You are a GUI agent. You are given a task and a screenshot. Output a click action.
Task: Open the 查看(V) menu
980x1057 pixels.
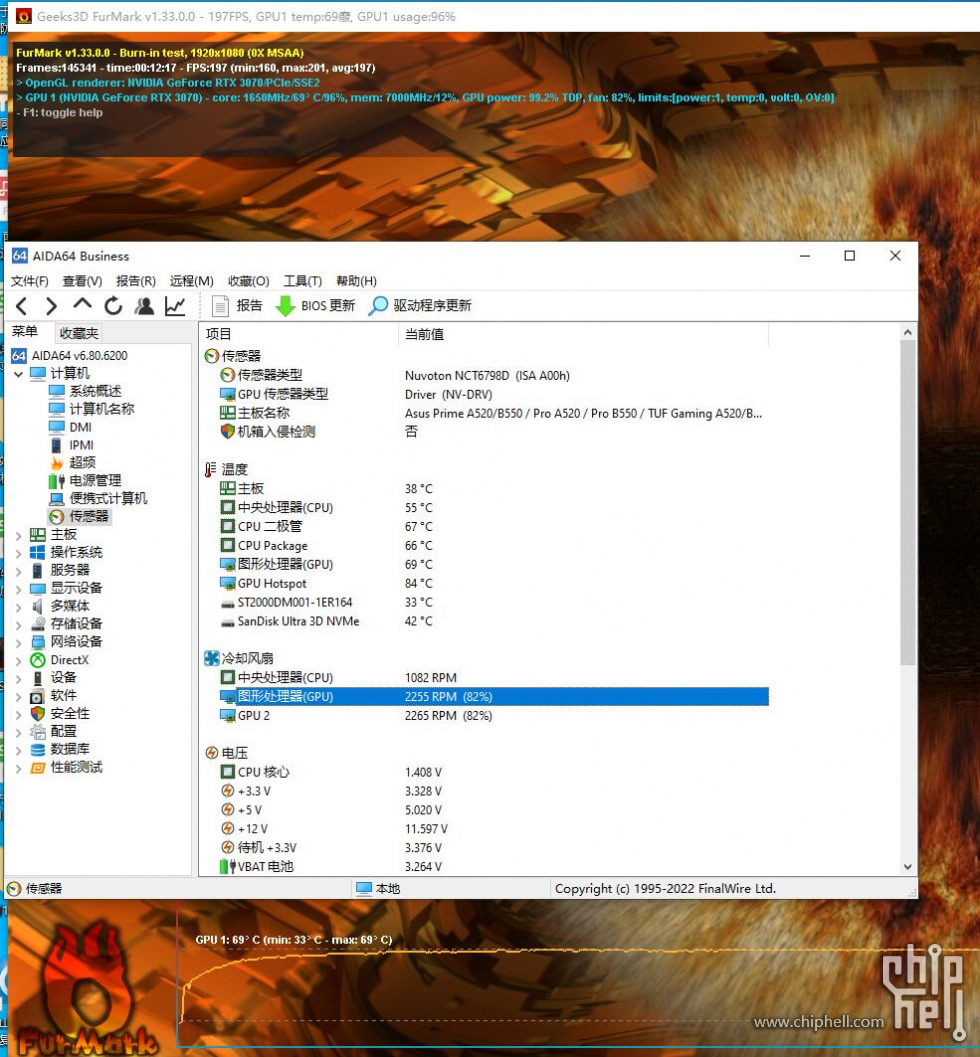pos(82,281)
